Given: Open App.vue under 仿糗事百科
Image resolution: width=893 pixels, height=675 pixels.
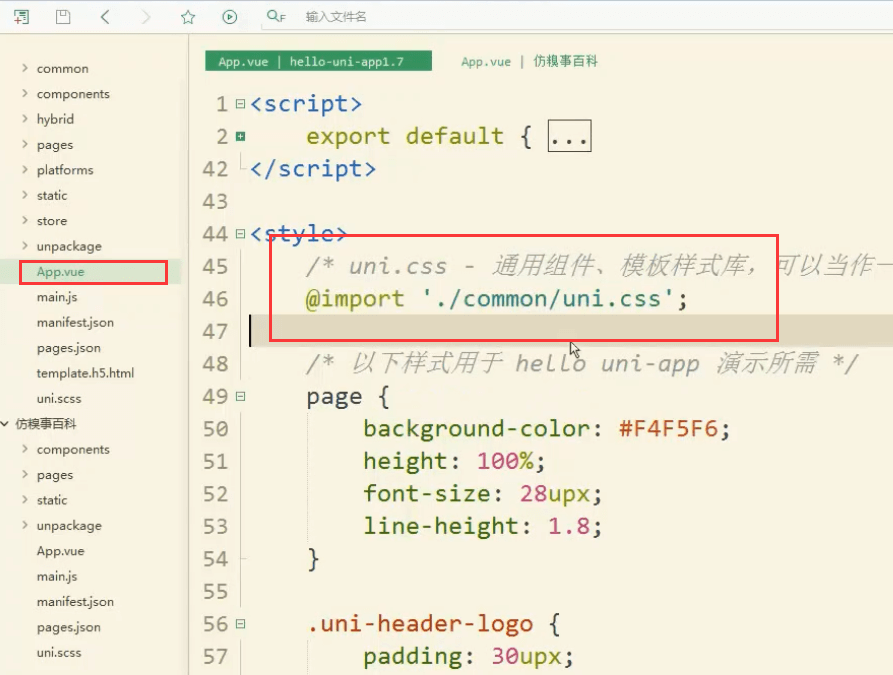Looking at the screenshot, I should (x=60, y=551).
